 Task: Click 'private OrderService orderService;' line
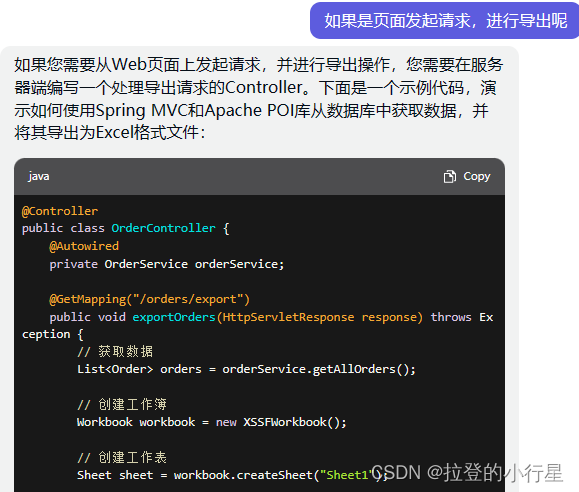point(167,264)
